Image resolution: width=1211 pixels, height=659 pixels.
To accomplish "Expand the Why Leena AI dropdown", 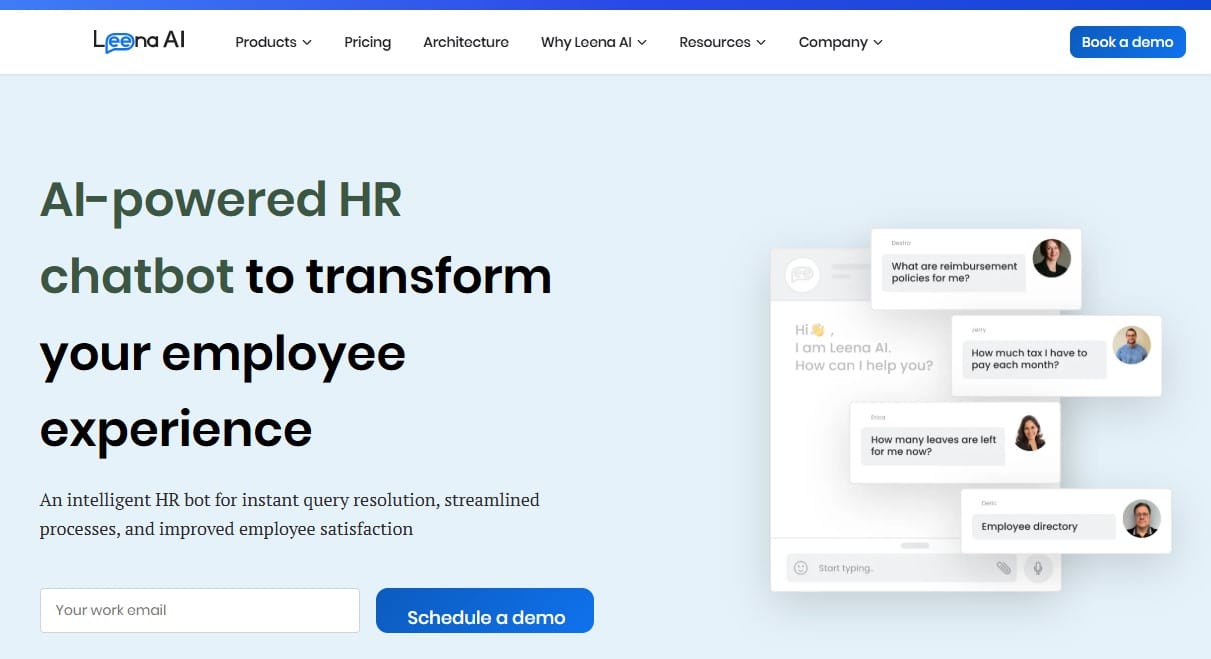I will tap(593, 42).
